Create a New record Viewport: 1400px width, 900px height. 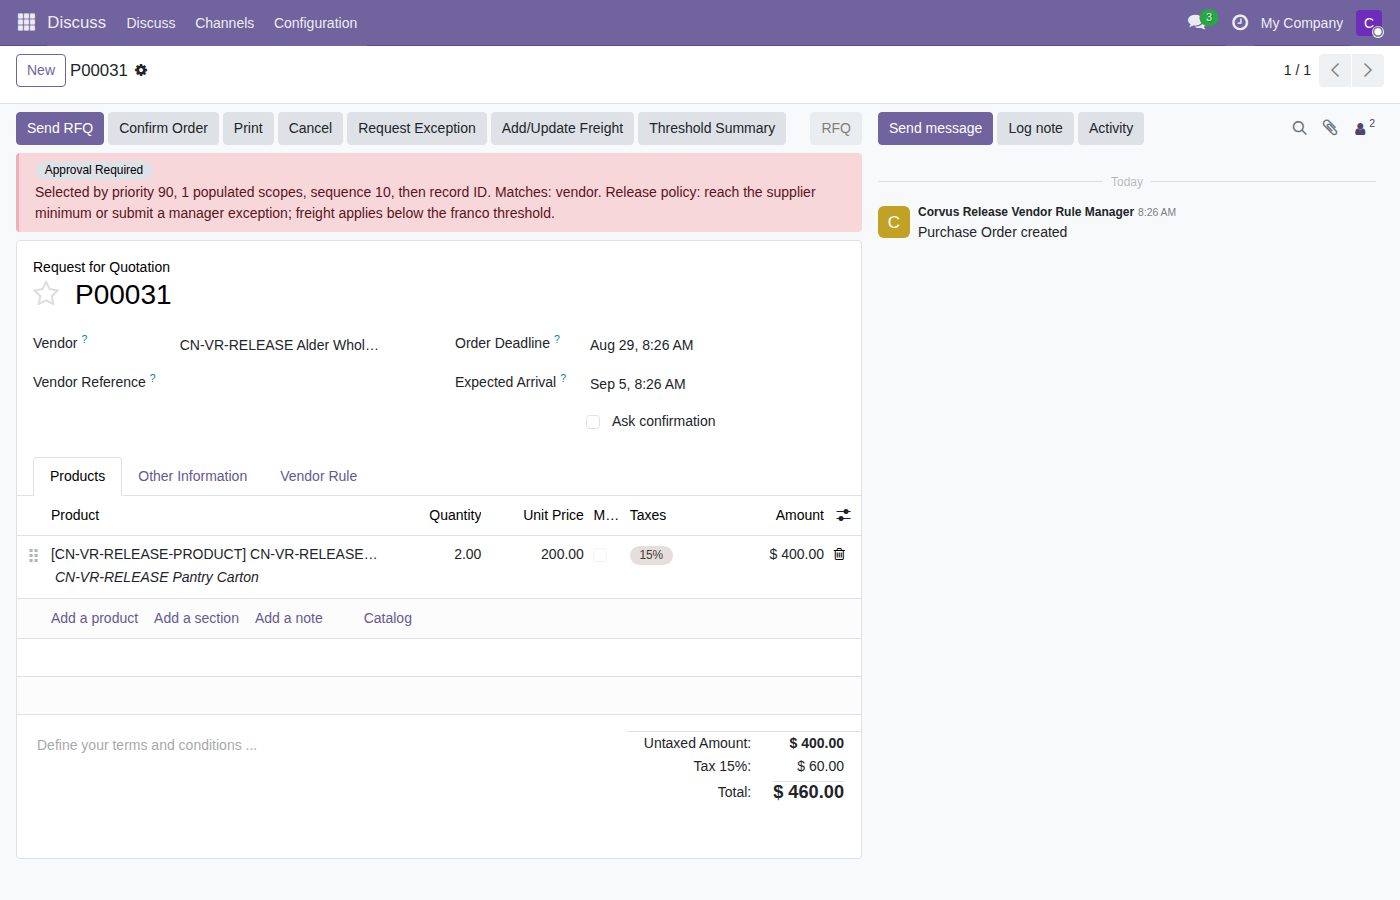tap(41, 70)
